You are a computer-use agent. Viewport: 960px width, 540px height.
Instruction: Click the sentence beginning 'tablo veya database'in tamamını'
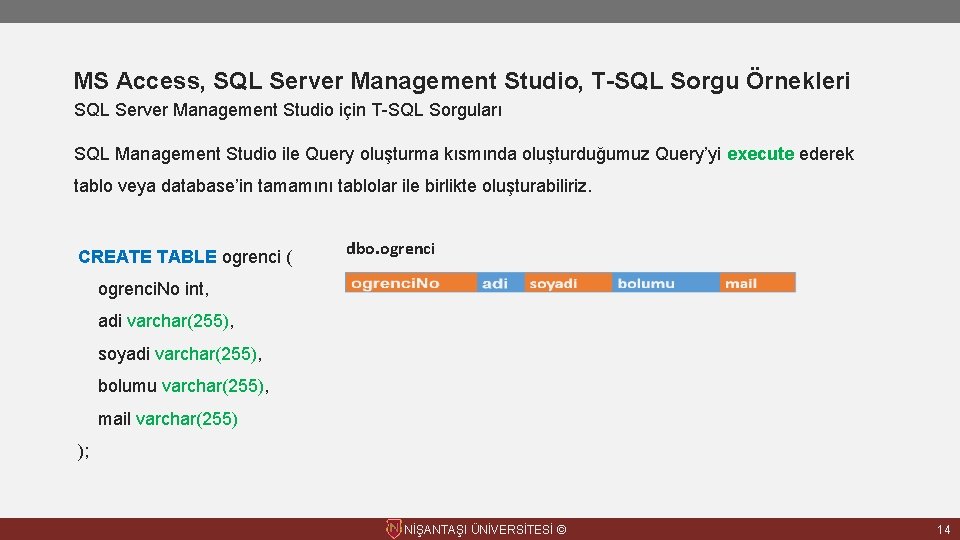click(332, 186)
